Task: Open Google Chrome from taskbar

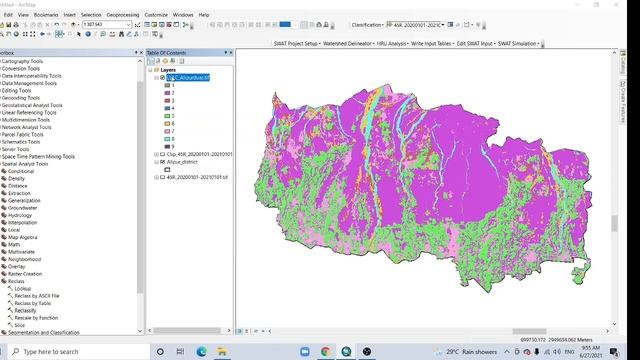Action: point(325,351)
